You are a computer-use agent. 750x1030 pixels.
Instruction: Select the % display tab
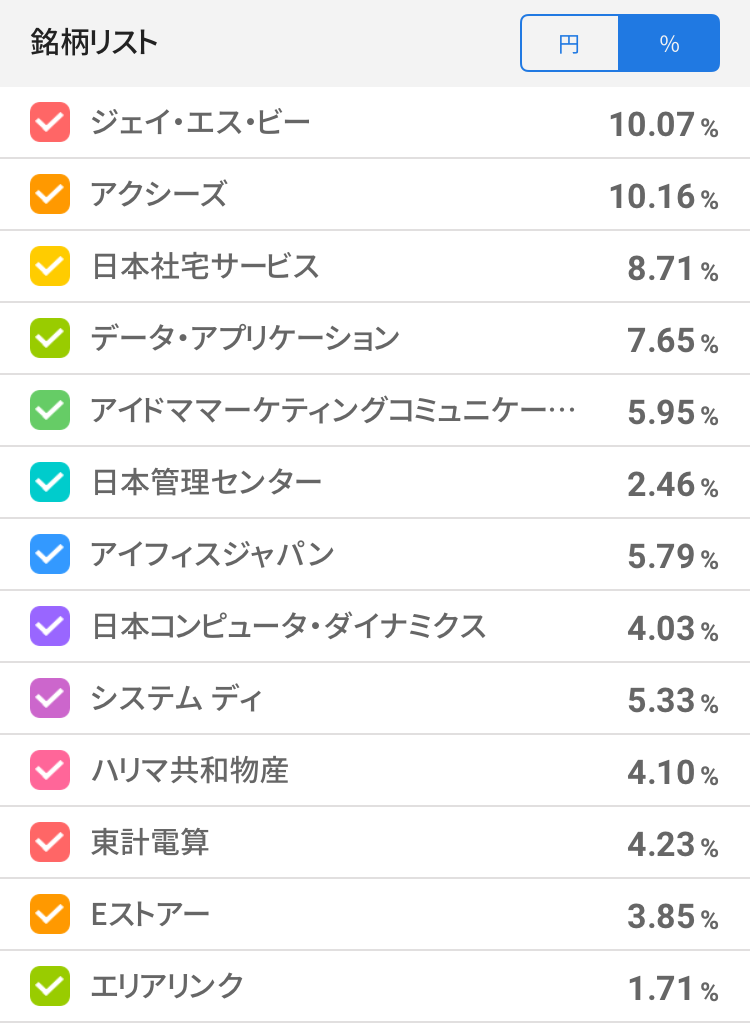(669, 44)
